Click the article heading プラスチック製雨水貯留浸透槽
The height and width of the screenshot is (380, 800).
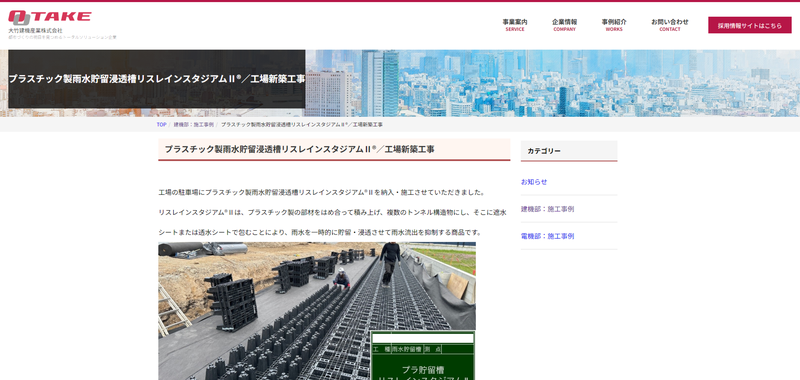[x=299, y=149]
